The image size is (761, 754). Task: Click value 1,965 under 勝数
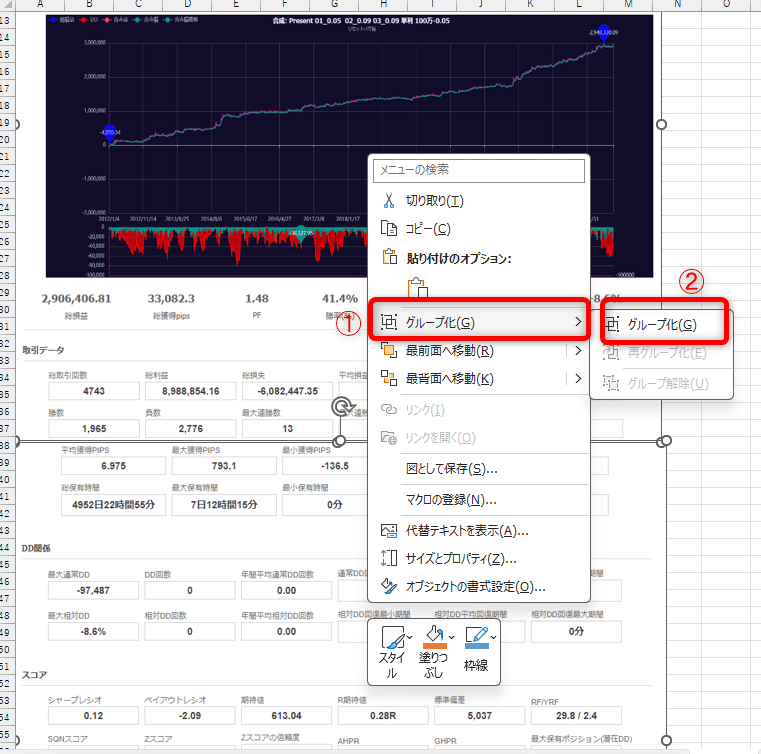coord(94,429)
